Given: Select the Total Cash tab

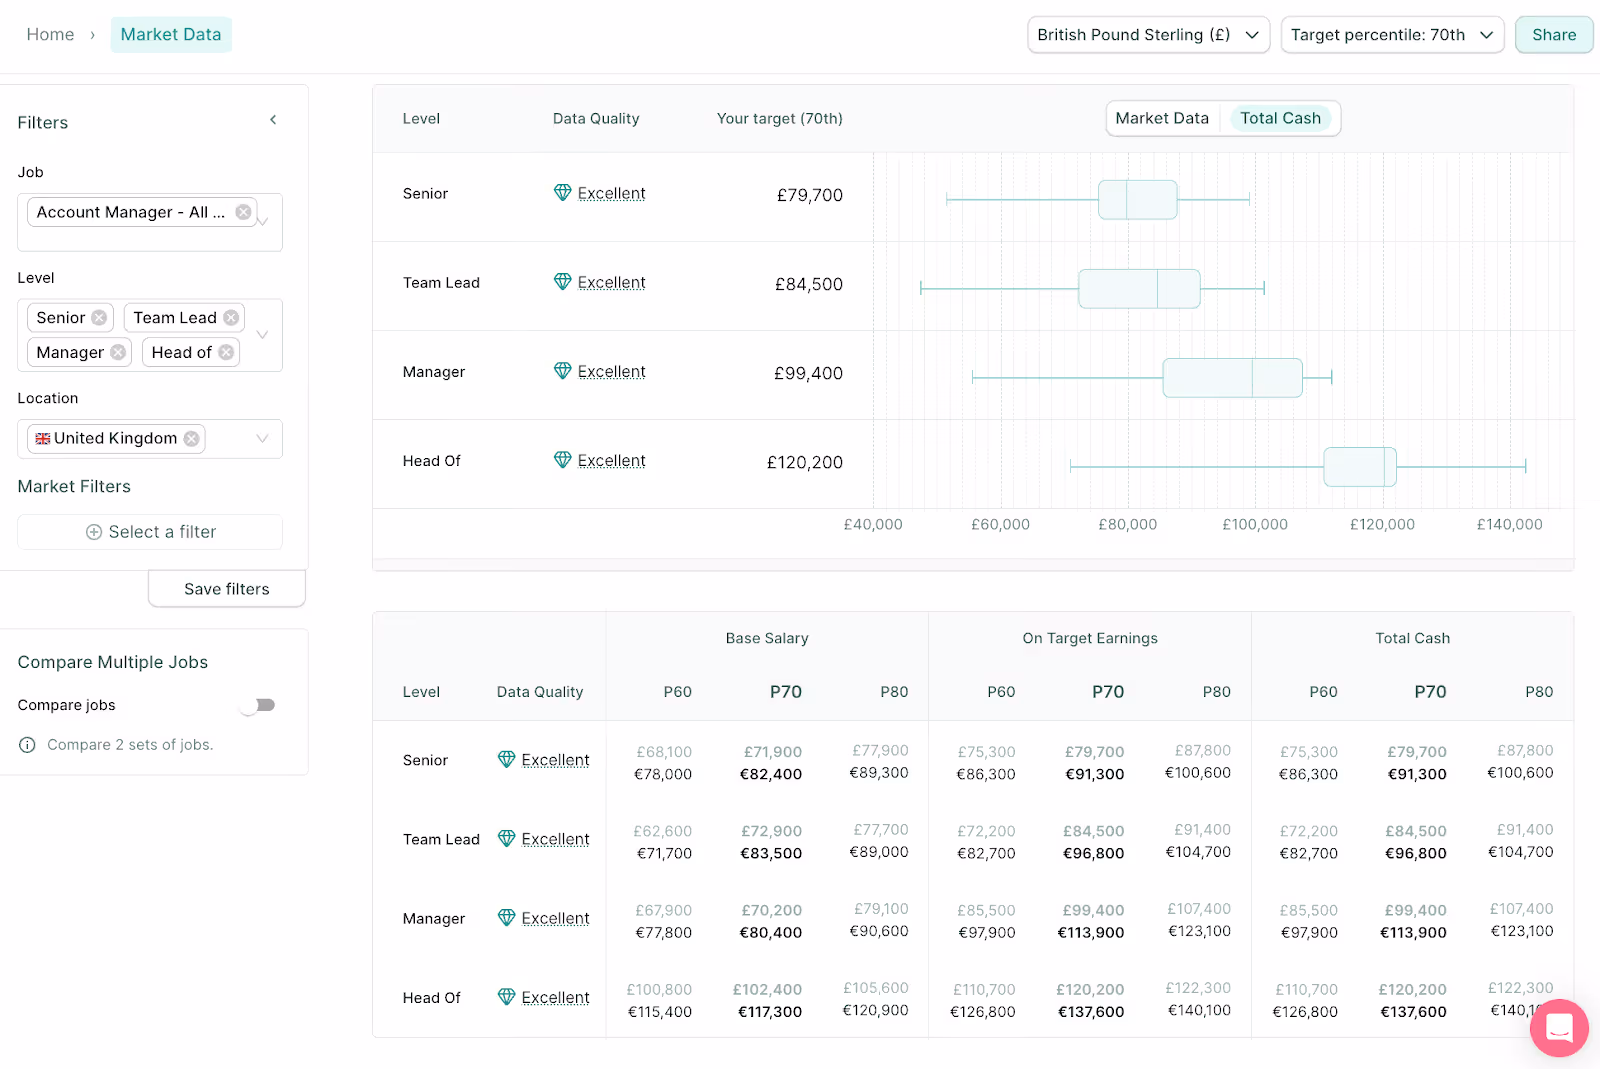Looking at the screenshot, I should pos(1281,118).
